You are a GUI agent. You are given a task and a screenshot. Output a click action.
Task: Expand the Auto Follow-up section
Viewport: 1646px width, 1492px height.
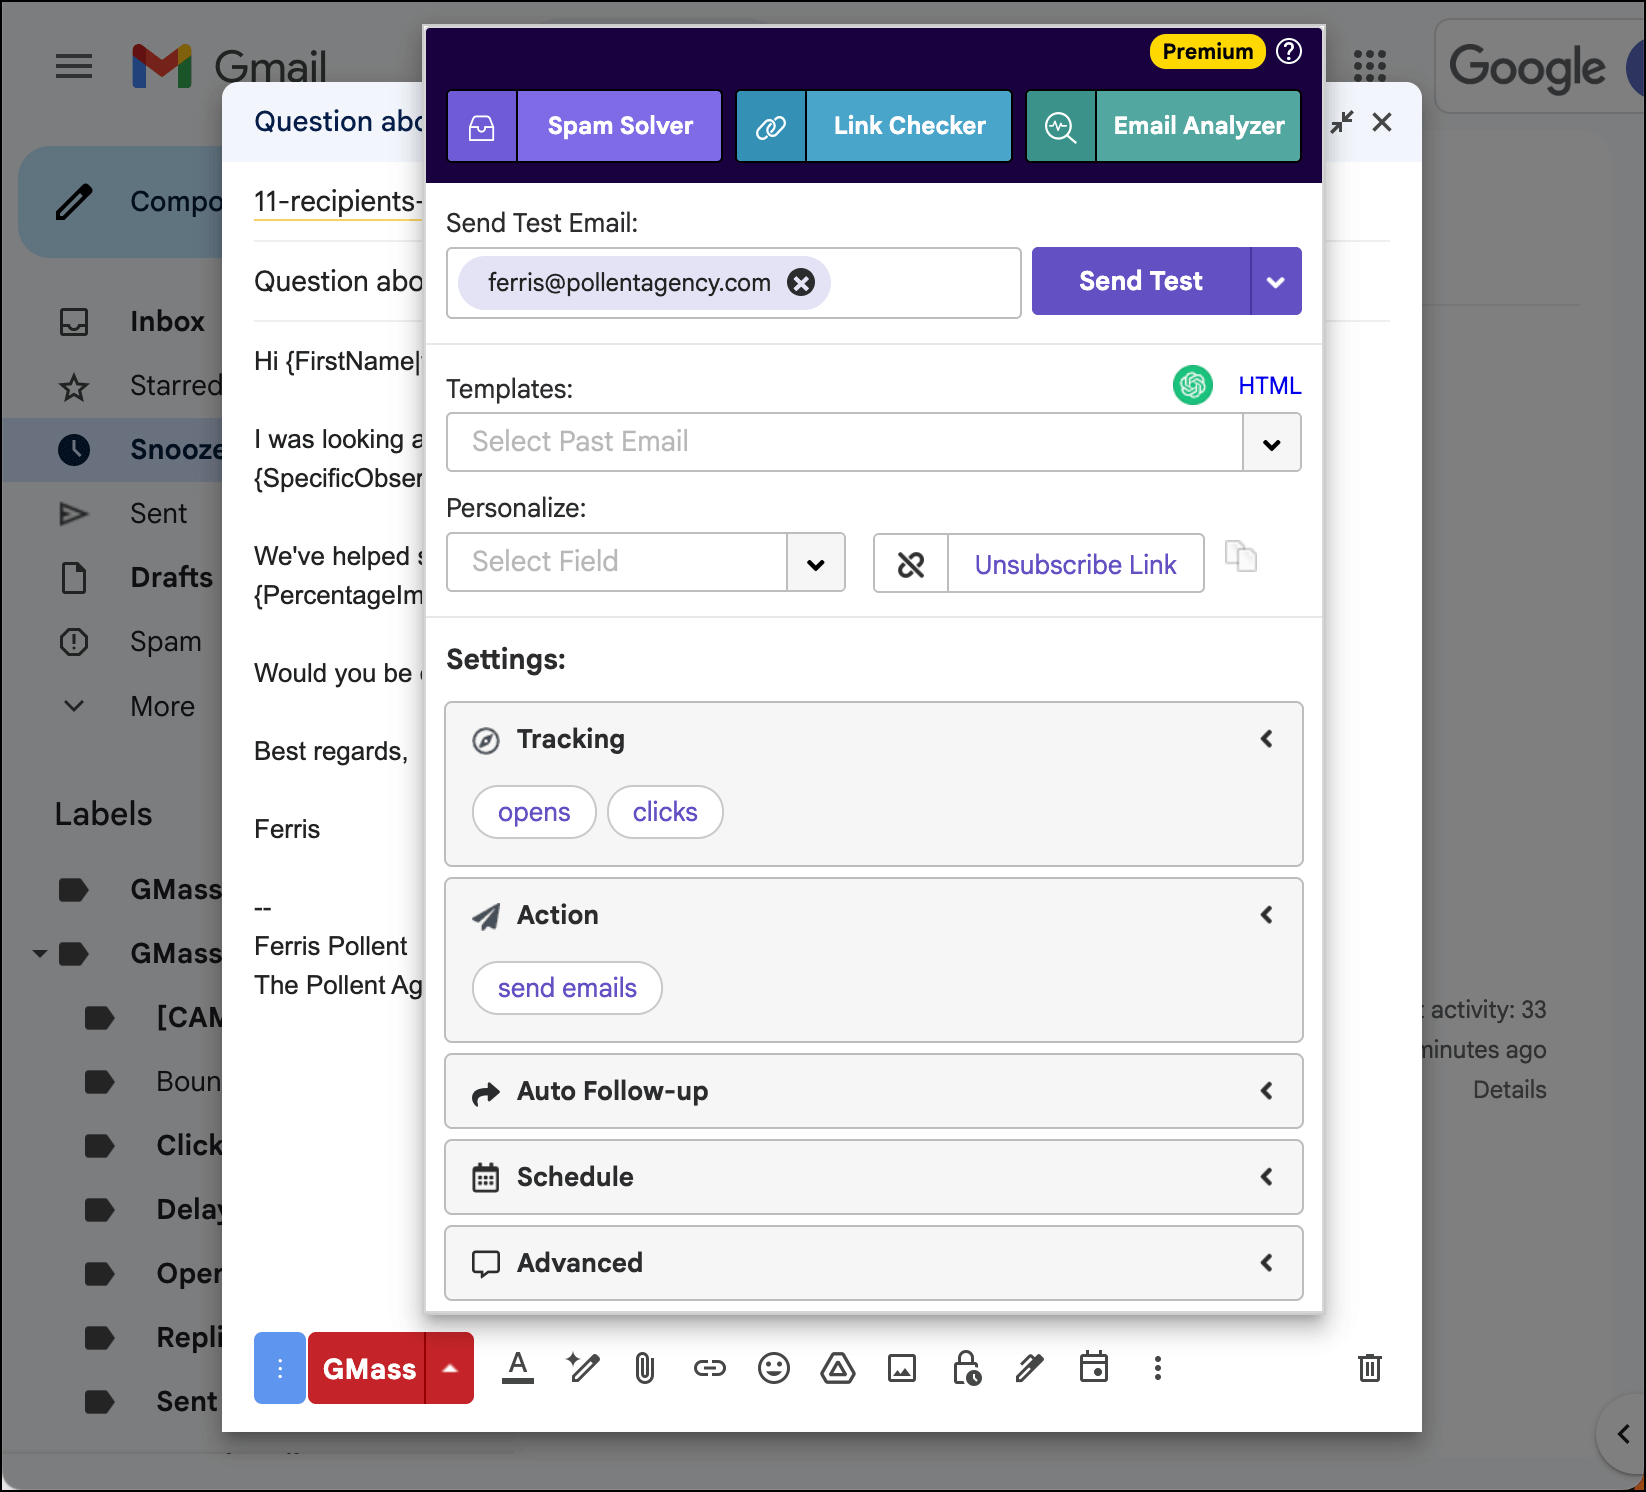point(873,1091)
